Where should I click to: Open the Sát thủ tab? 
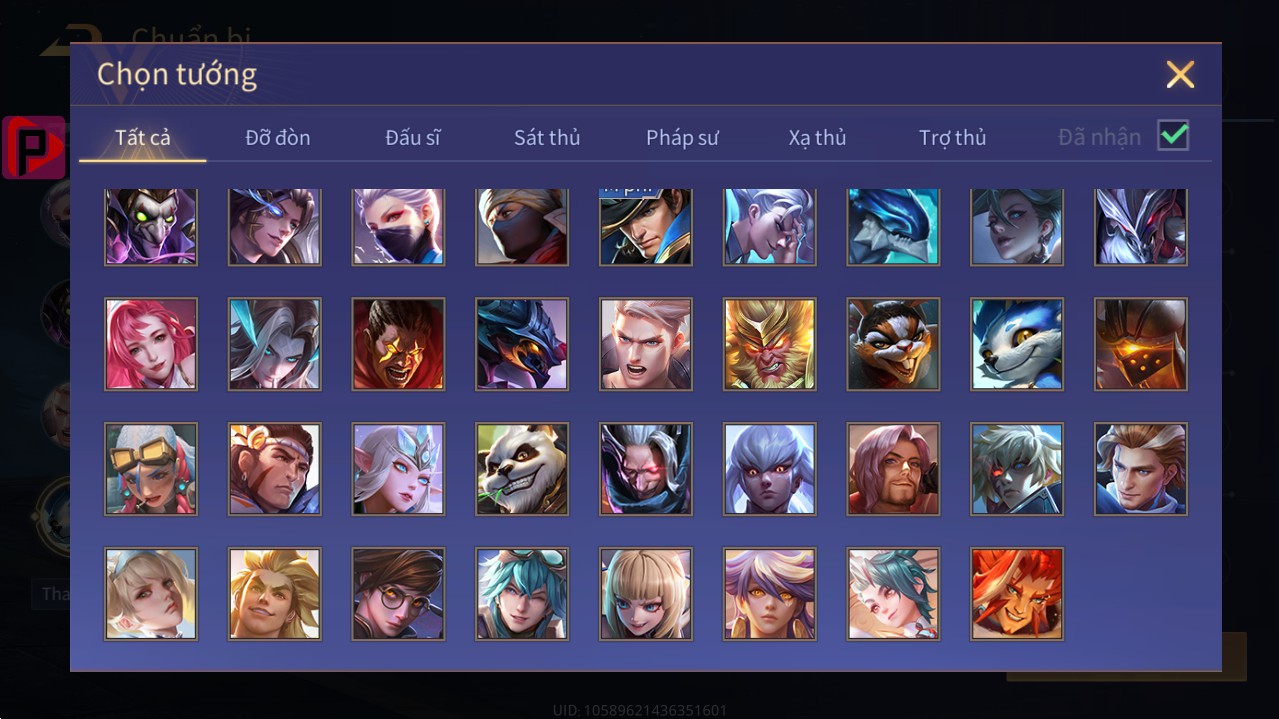(547, 138)
